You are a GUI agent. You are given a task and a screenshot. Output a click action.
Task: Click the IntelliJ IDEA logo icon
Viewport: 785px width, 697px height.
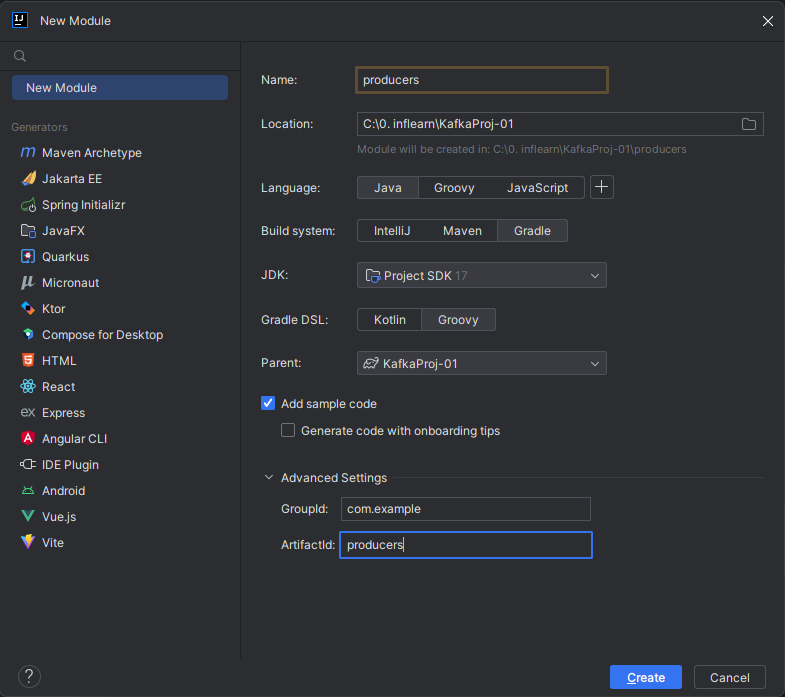20,21
